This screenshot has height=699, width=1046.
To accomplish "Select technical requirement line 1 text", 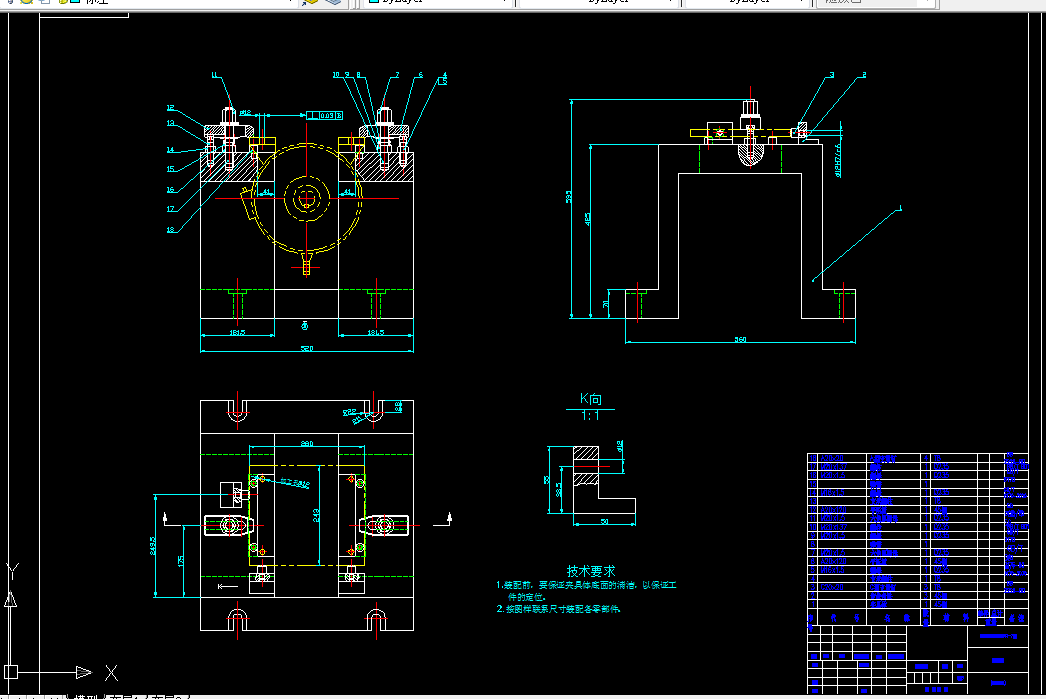I will pos(586,590).
